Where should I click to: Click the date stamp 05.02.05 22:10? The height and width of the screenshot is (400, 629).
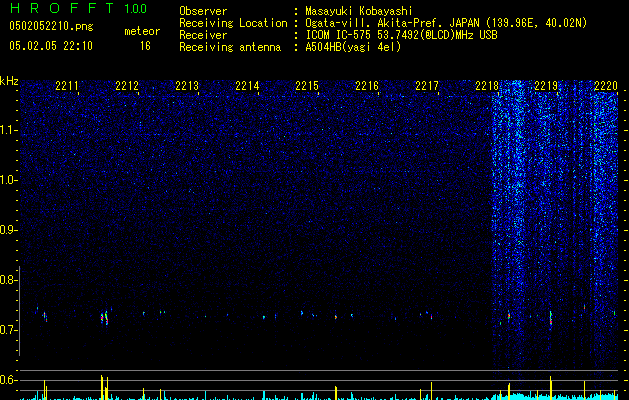tap(51, 46)
